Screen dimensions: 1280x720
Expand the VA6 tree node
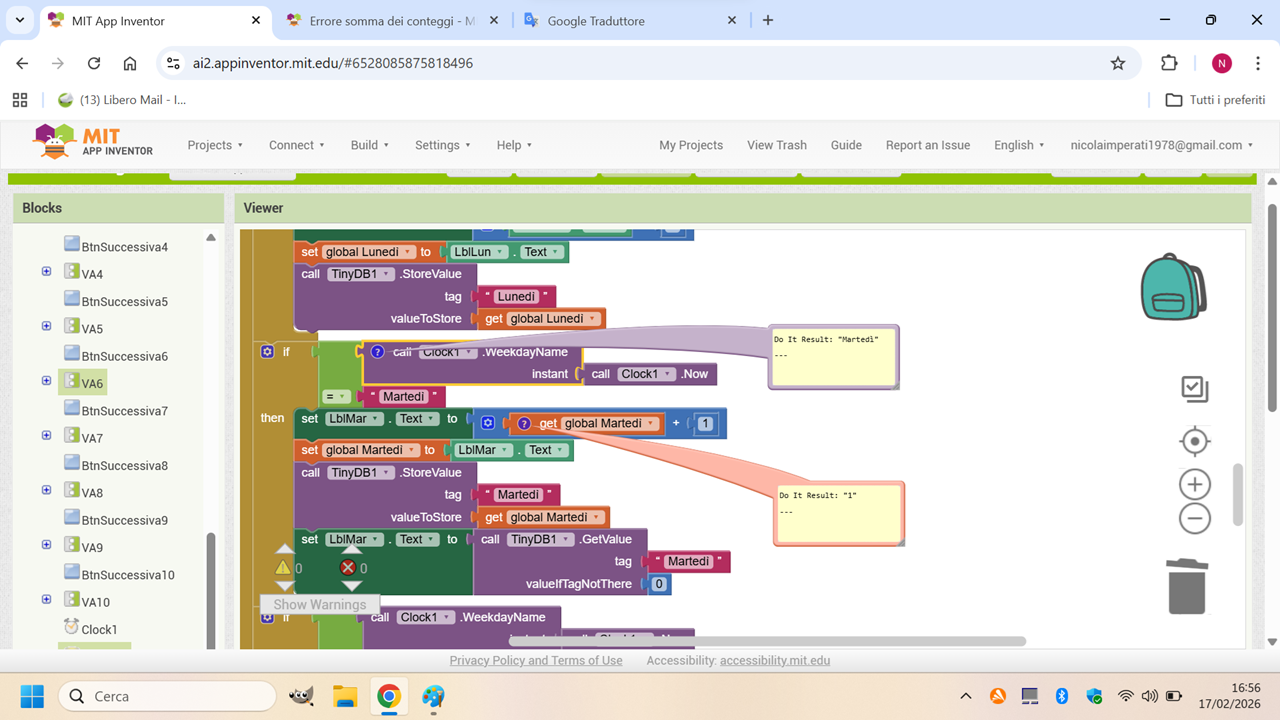tap(46, 381)
